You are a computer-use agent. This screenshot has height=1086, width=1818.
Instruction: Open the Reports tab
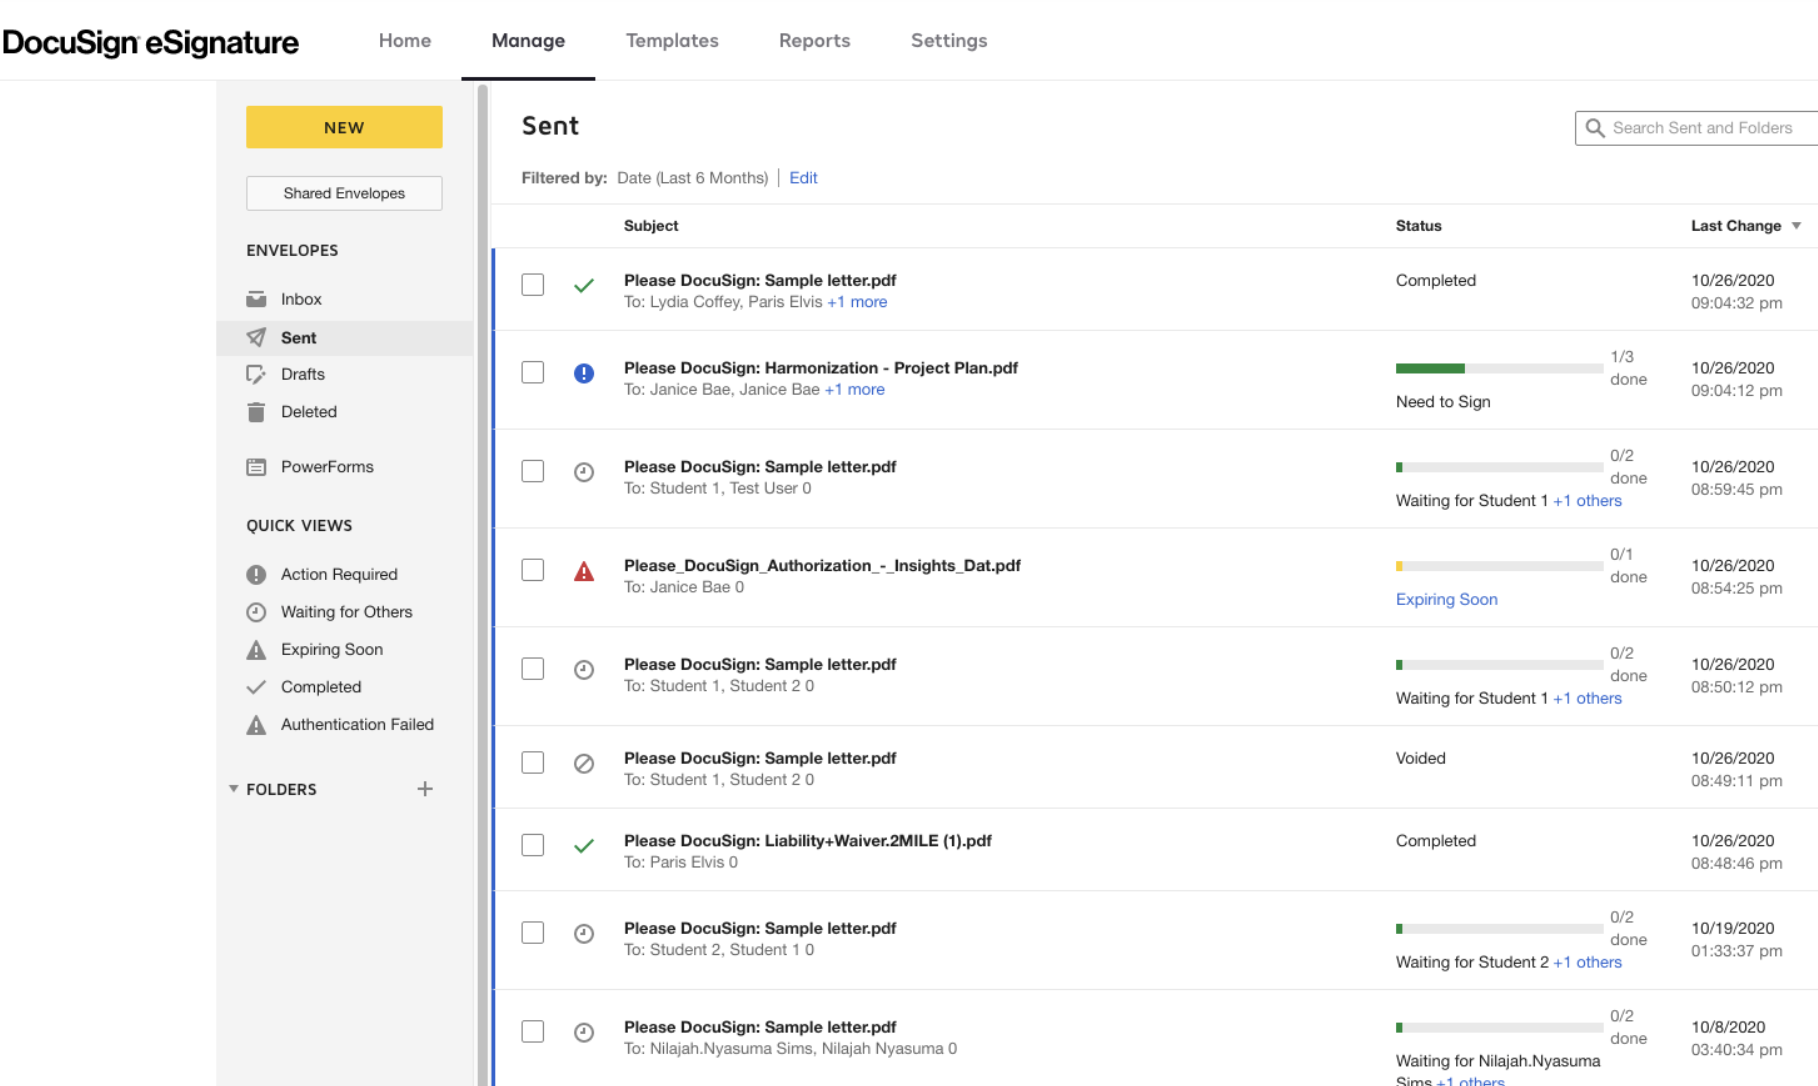814,40
